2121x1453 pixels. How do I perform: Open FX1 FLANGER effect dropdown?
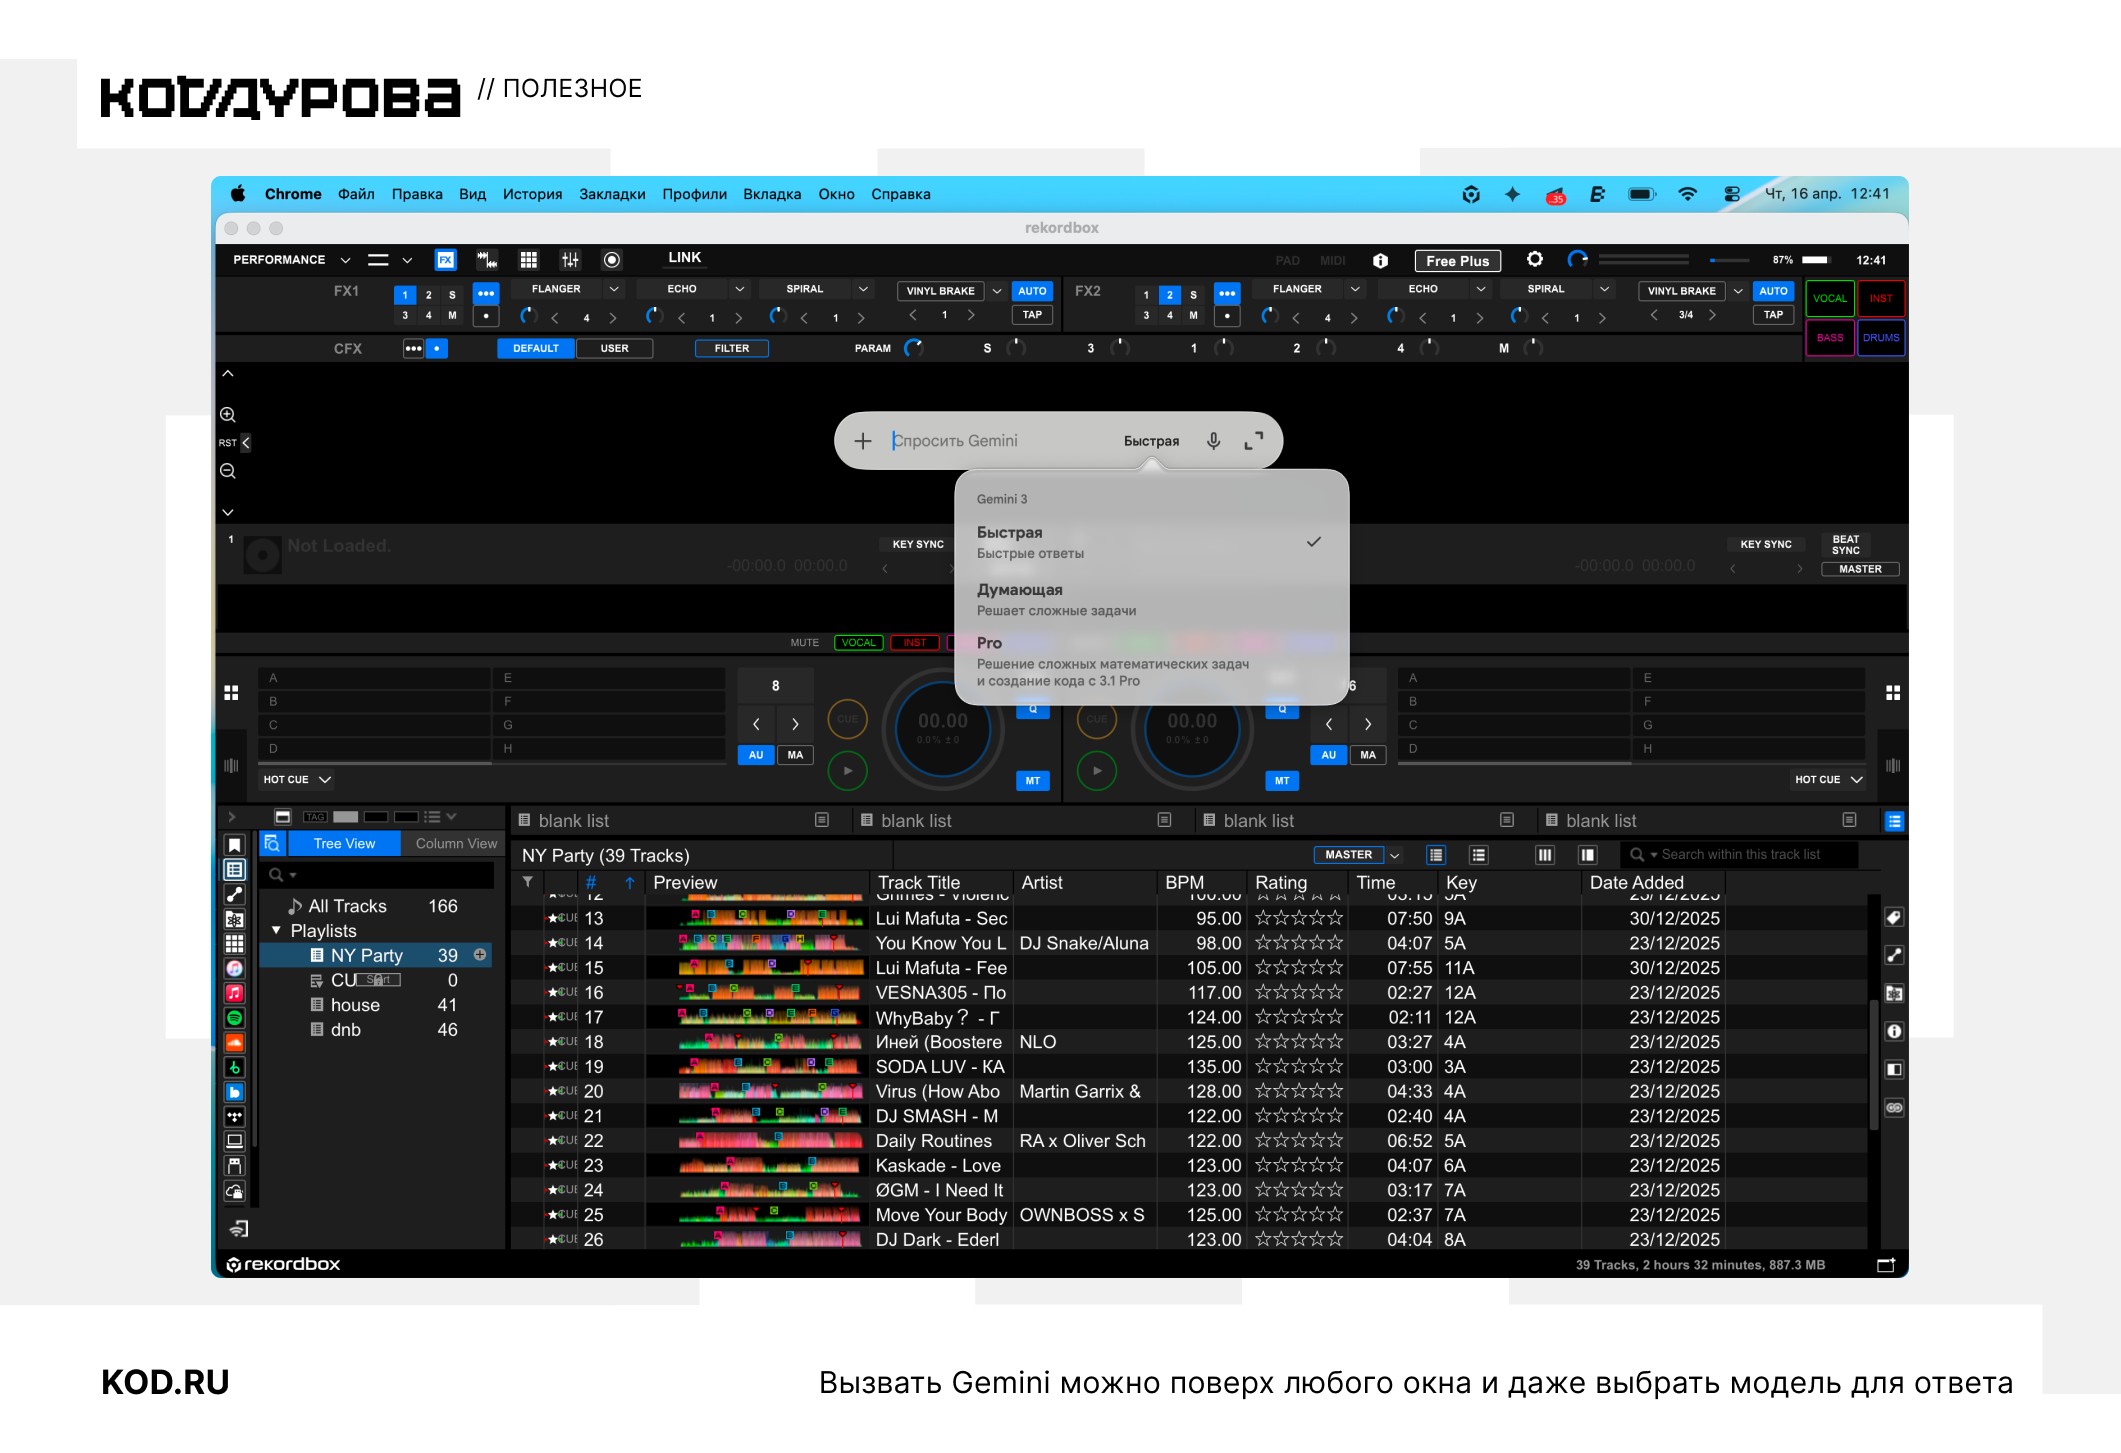coord(614,289)
